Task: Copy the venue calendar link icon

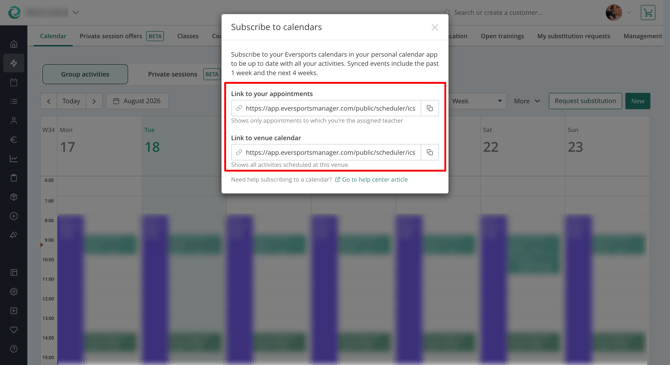Action: (x=429, y=152)
